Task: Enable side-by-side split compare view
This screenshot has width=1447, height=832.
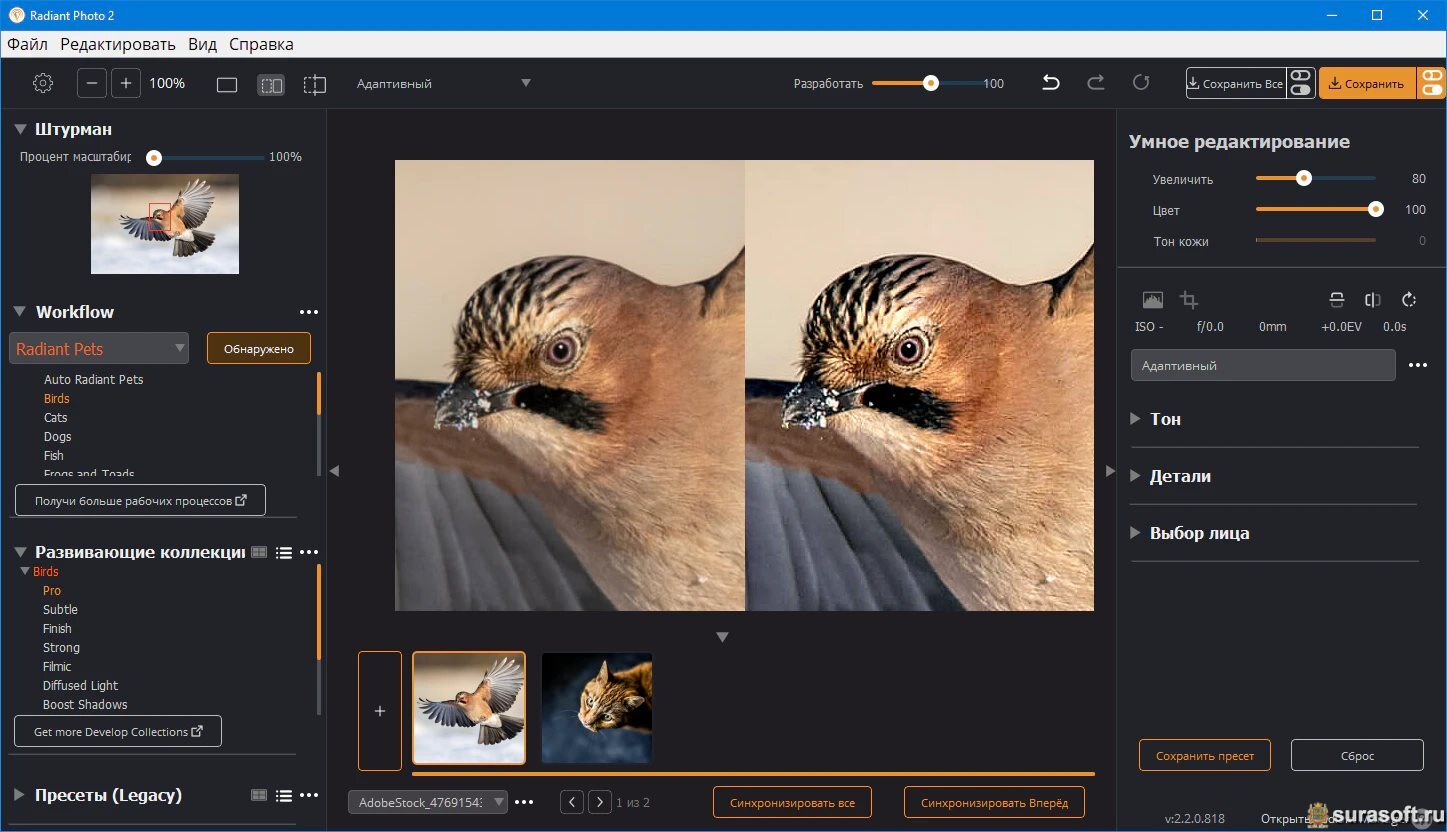Action: coord(271,85)
